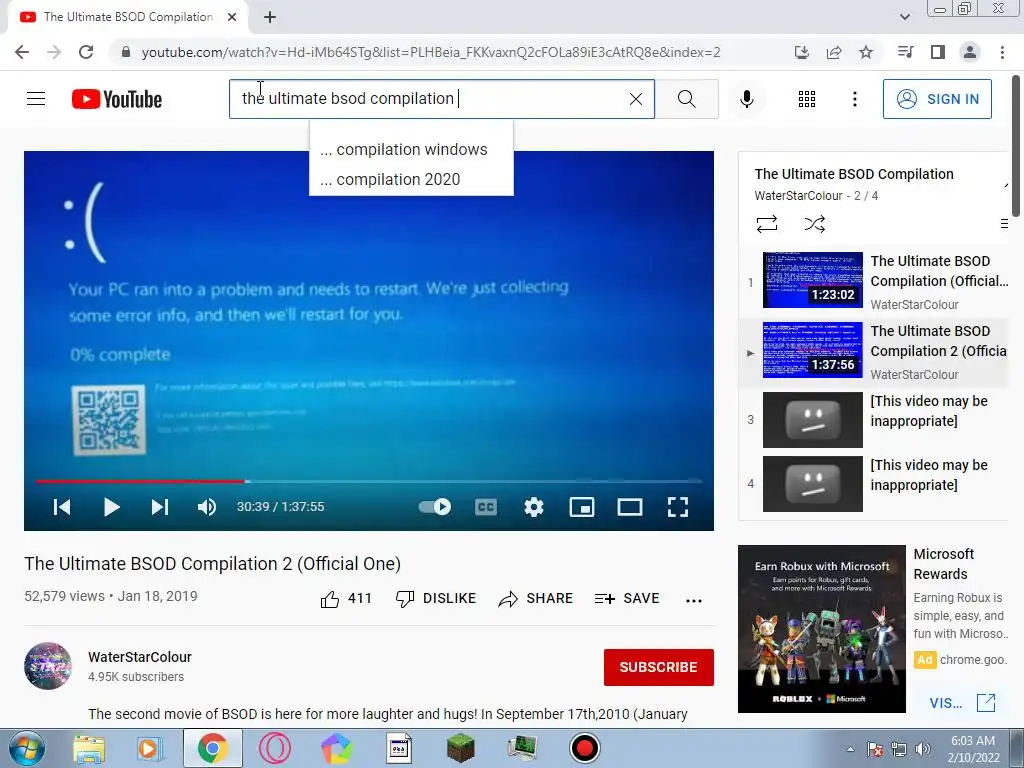This screenshot has height=768, width=1024.
Task: Share this page icon in omnibox
Action: coord(834,52)
